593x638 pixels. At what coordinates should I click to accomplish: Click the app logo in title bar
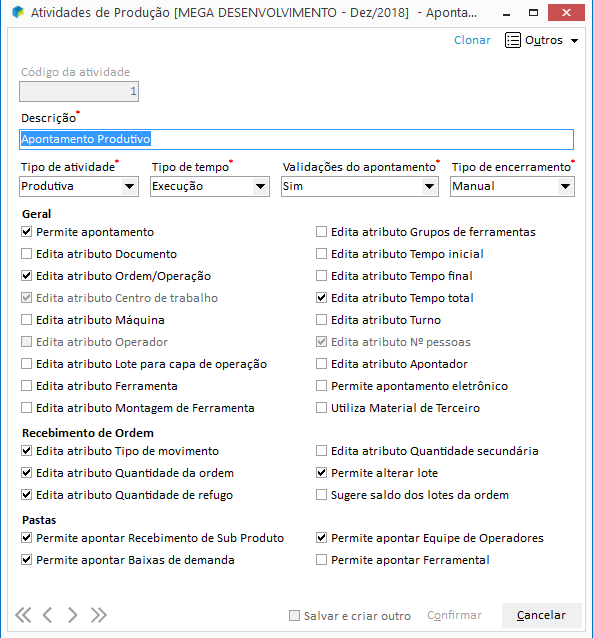click(x=18, y=13)
